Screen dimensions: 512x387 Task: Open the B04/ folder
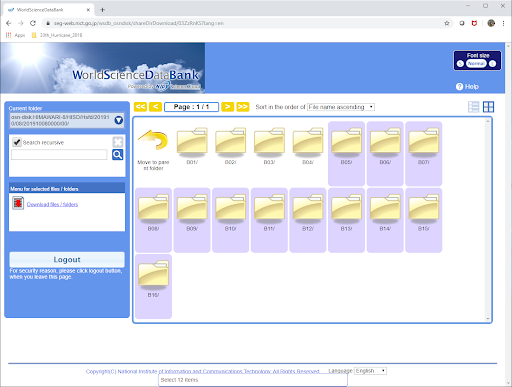point(308,142)
